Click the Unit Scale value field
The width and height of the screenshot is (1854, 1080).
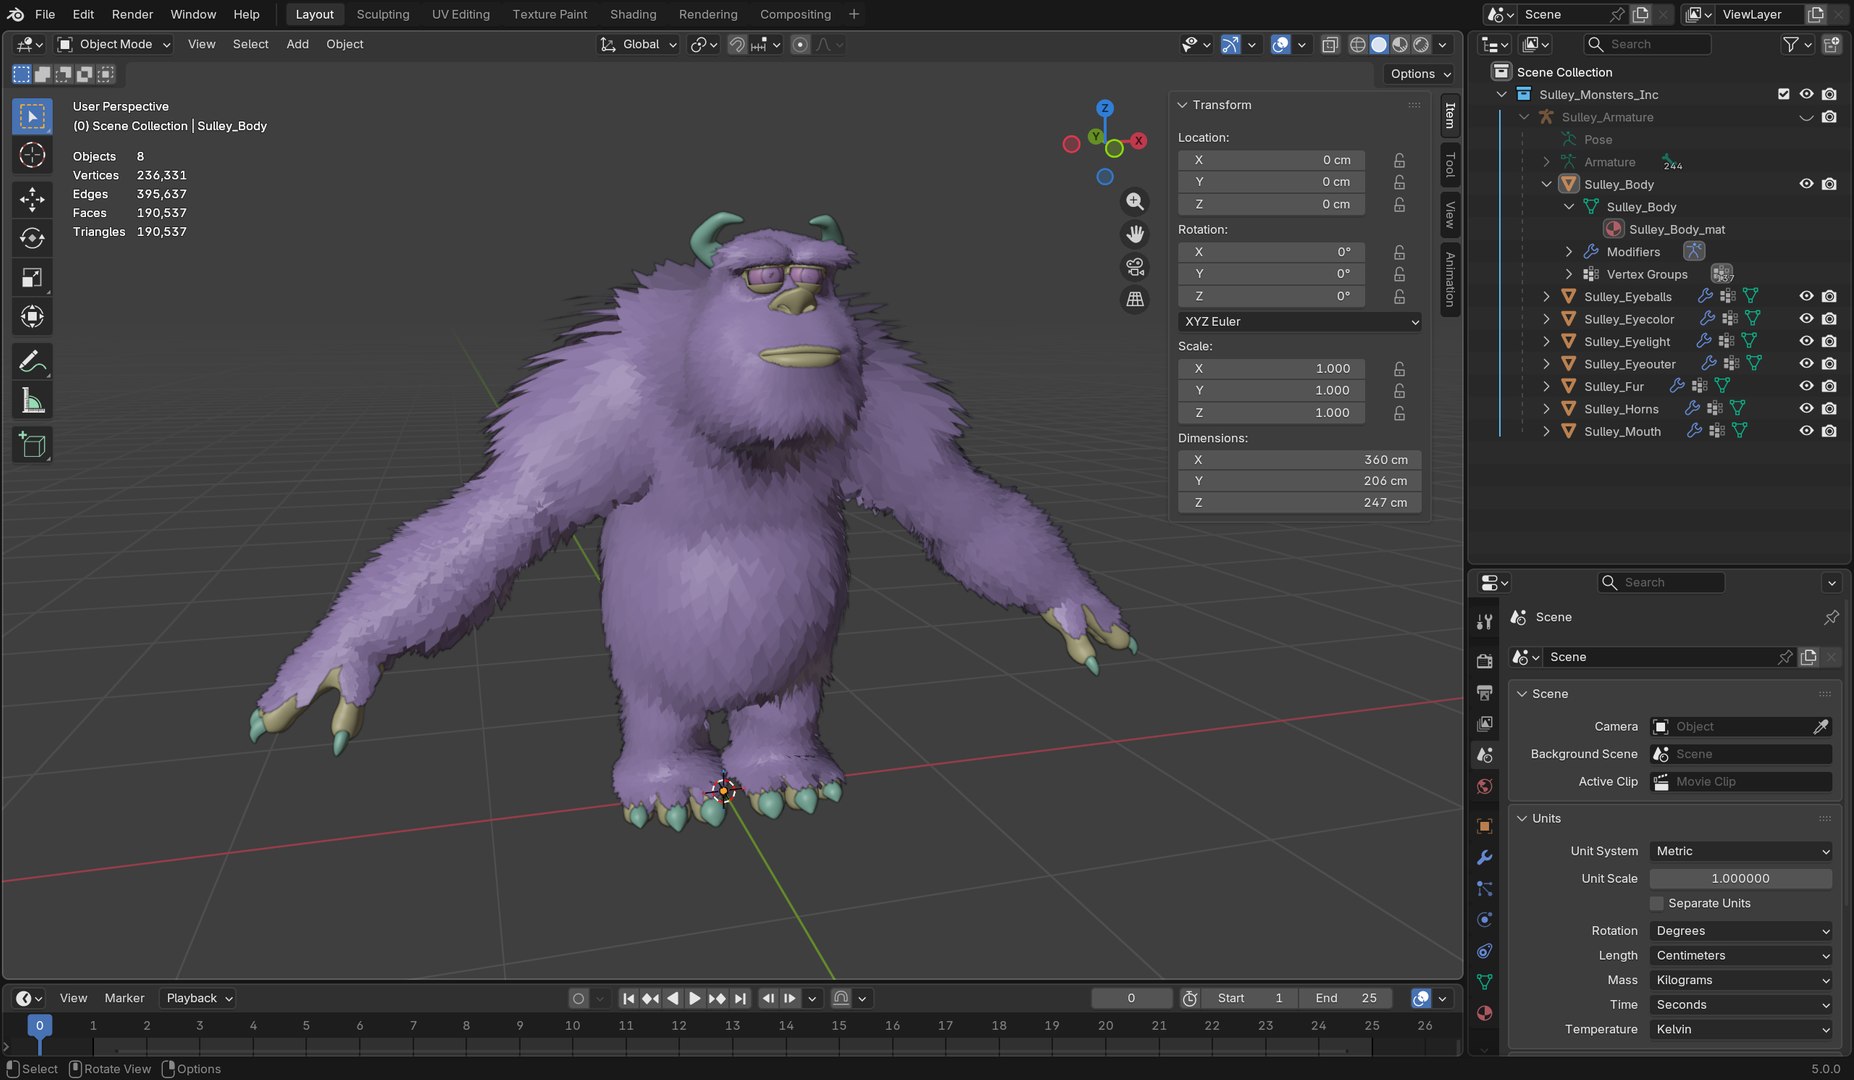[1741, 878]
